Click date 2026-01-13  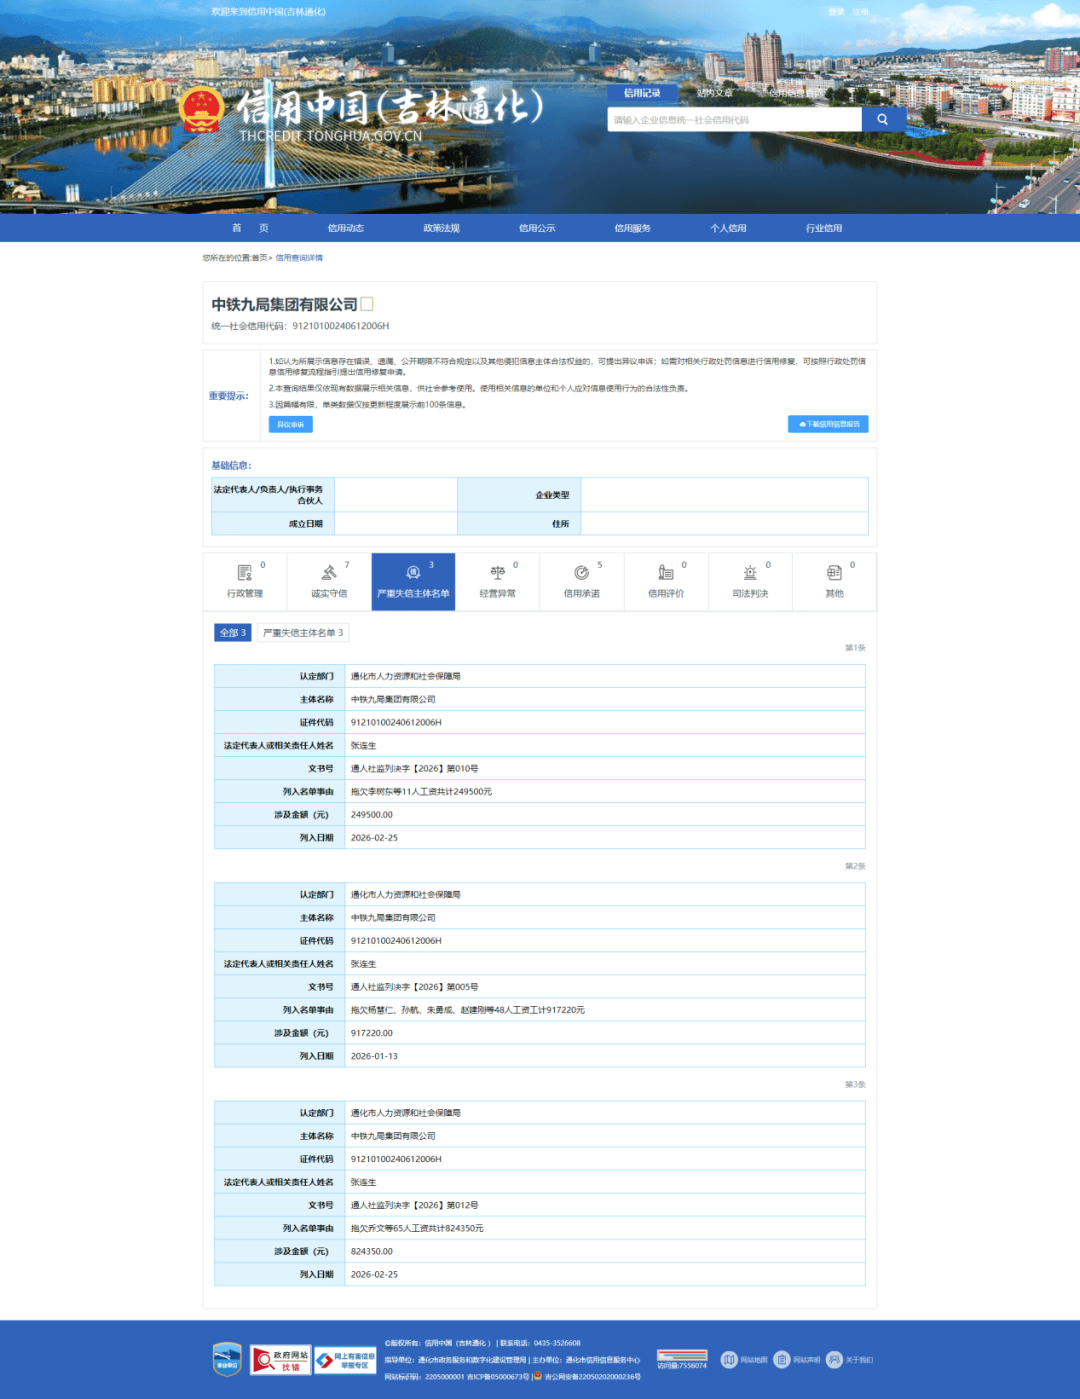pyautogui.click(x=374, y=1056)
